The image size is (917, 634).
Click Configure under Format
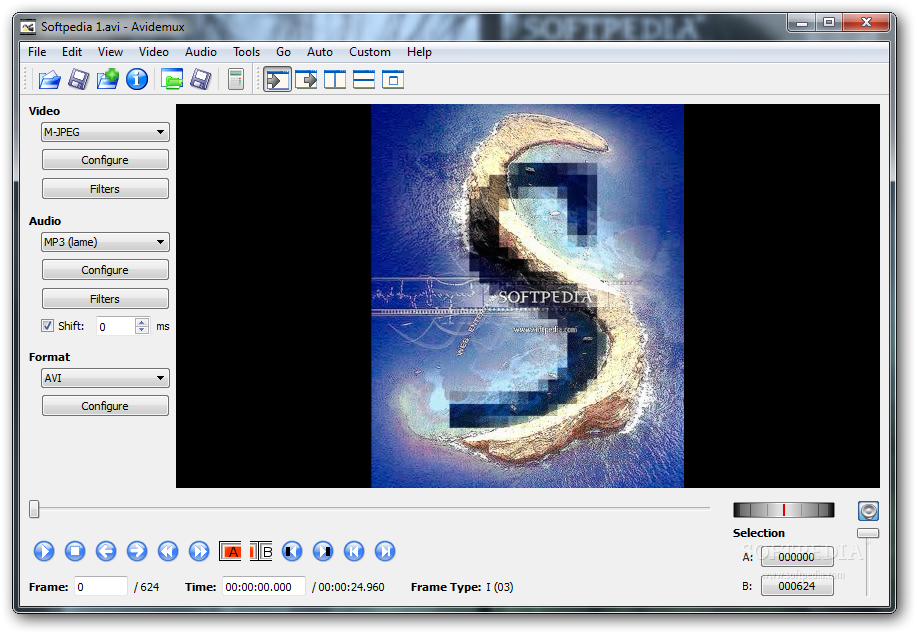pyautogui.click(x=105, y=405)
